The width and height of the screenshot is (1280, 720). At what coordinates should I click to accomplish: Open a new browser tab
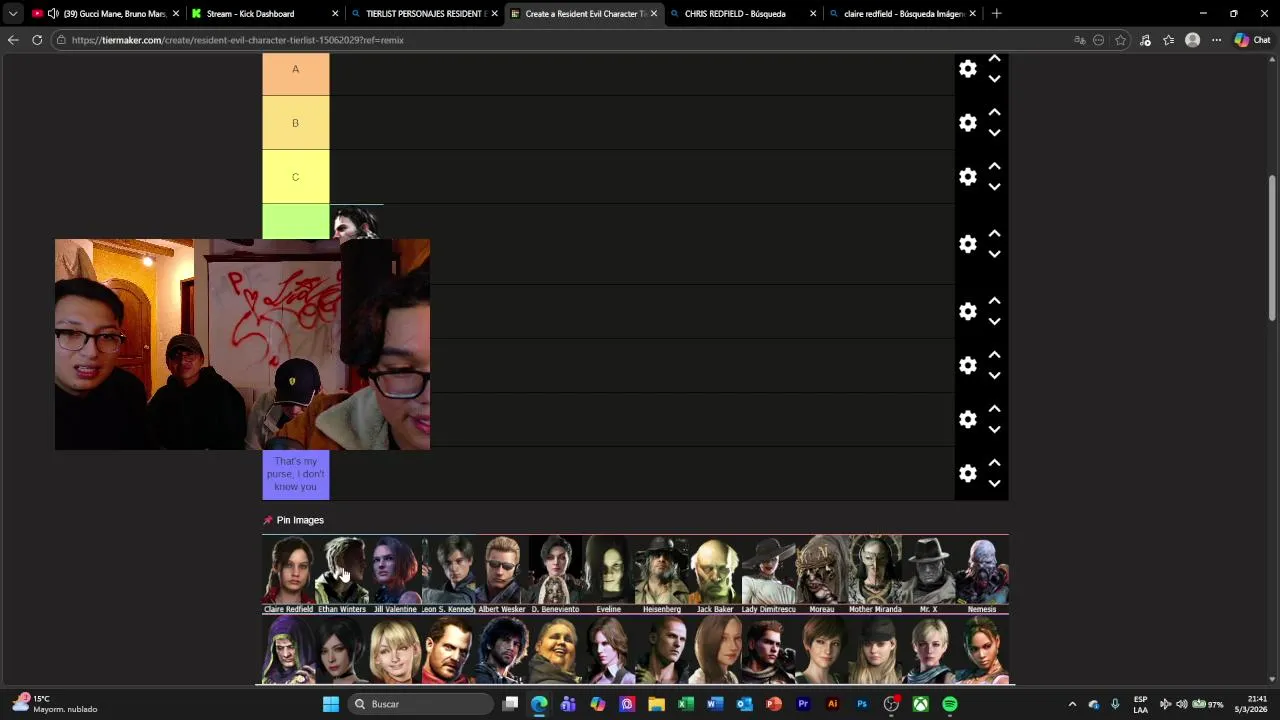coord(996,14)
